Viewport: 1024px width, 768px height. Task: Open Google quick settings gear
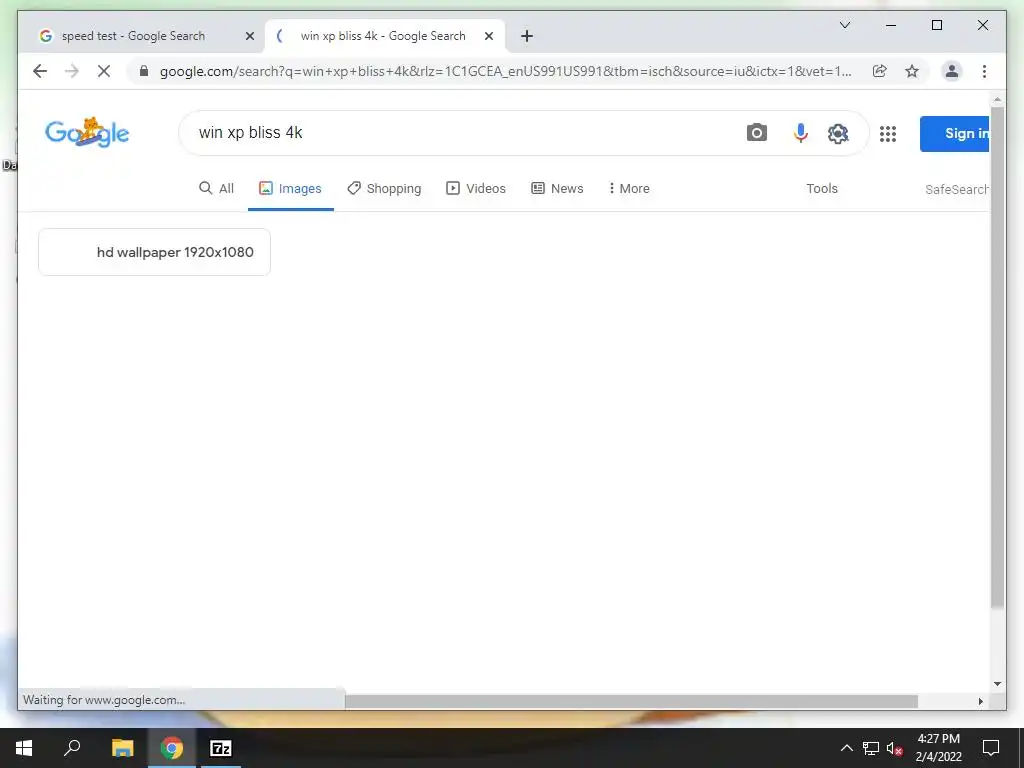[x=838, y=133]
